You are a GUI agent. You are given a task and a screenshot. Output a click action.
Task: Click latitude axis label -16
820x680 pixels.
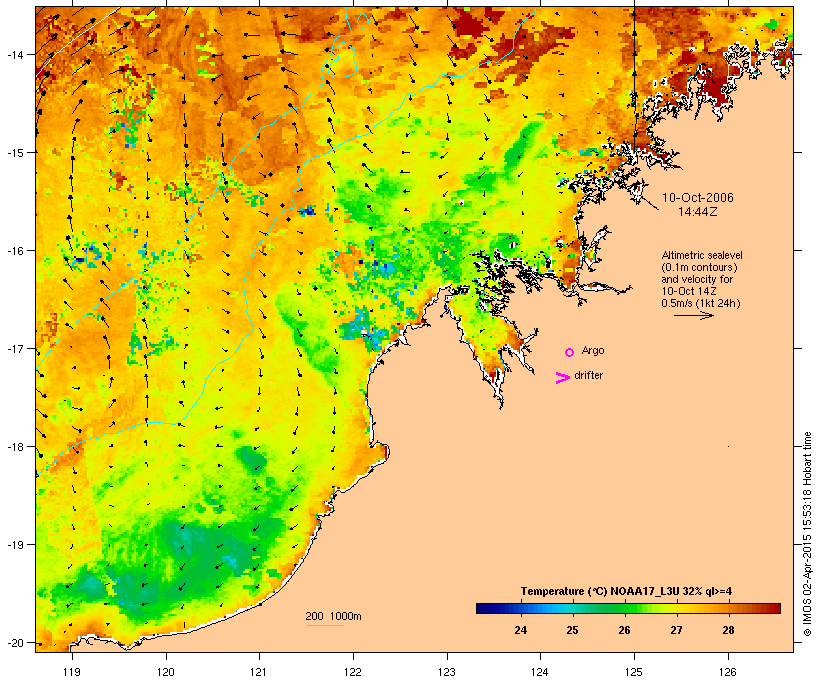(x=14, y=251)
